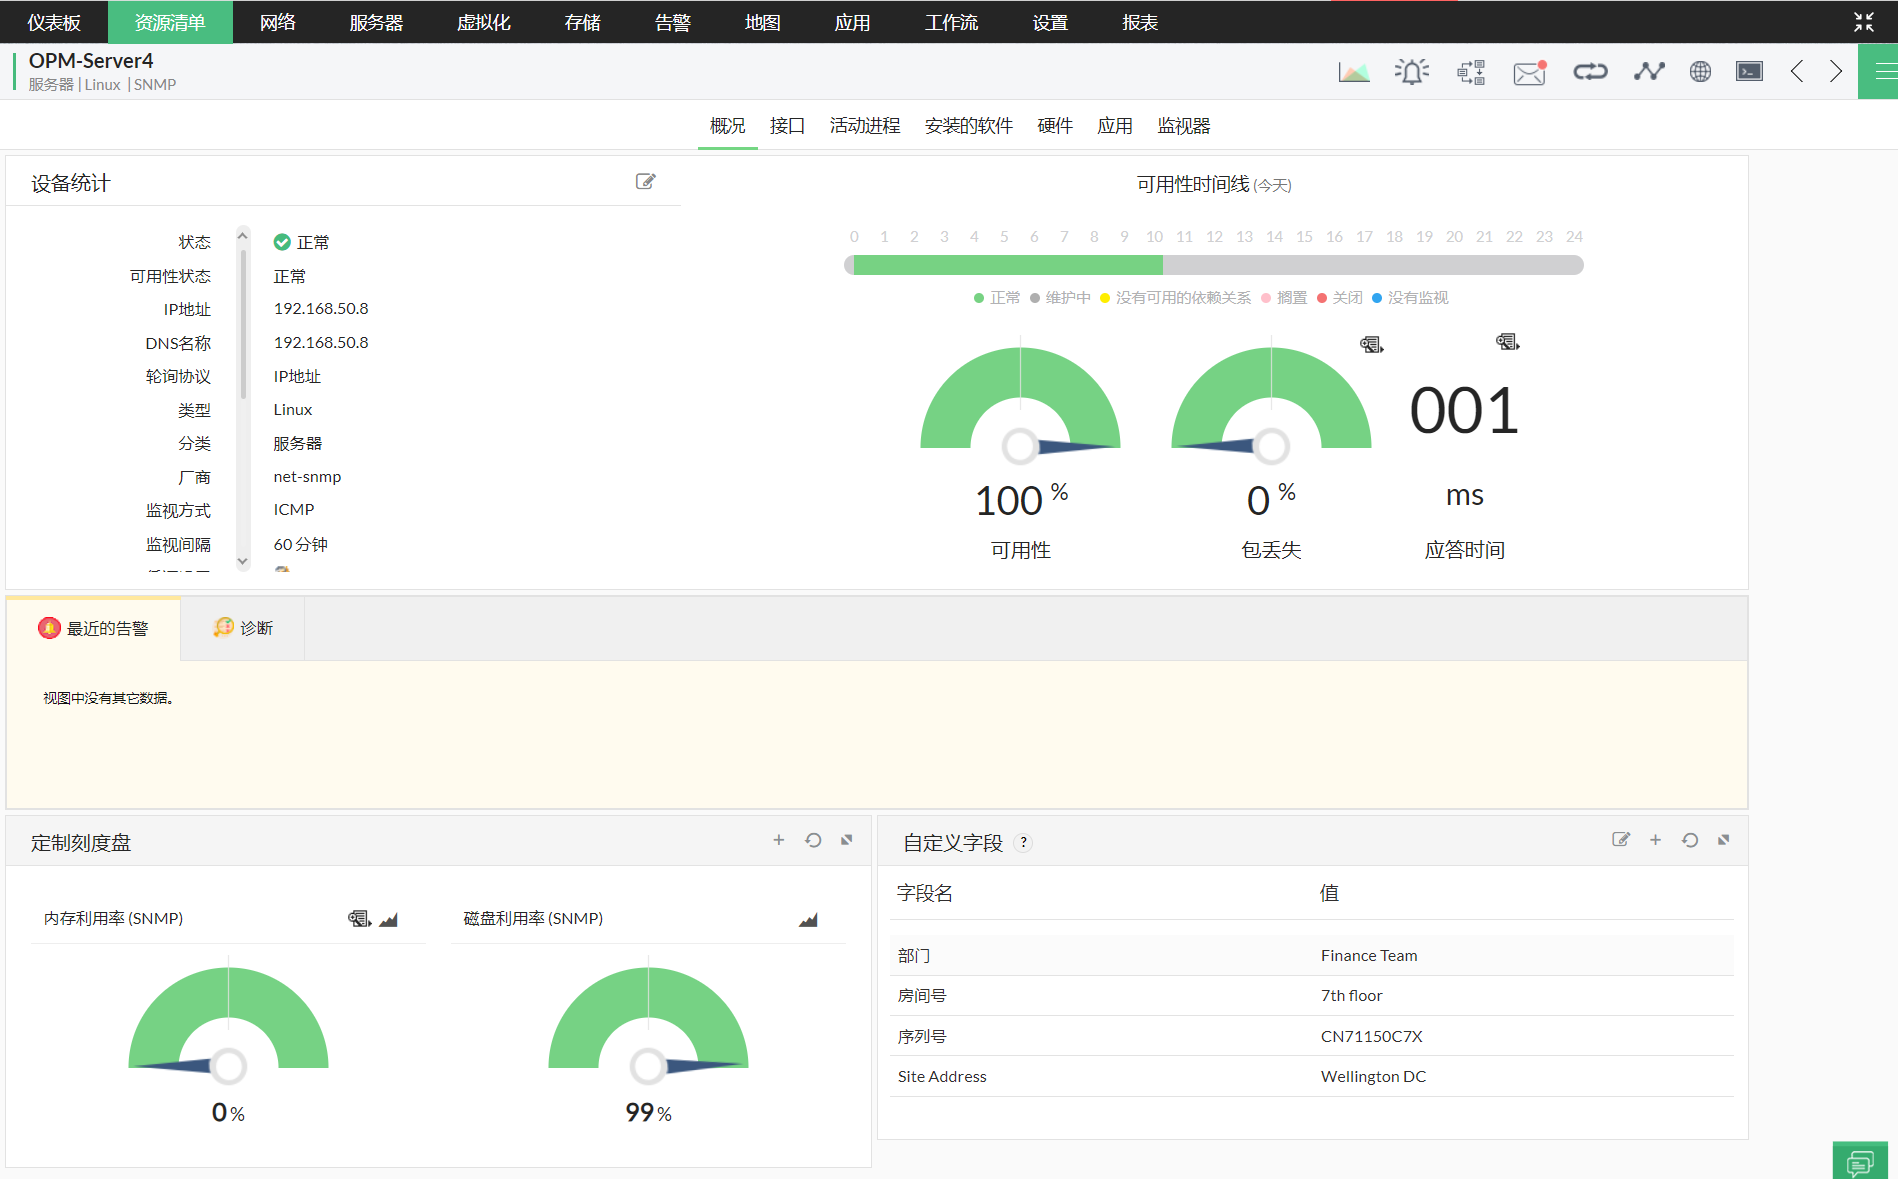Select the 诊断 tab
The image size is (1898, 1179).
click(243, 628)
